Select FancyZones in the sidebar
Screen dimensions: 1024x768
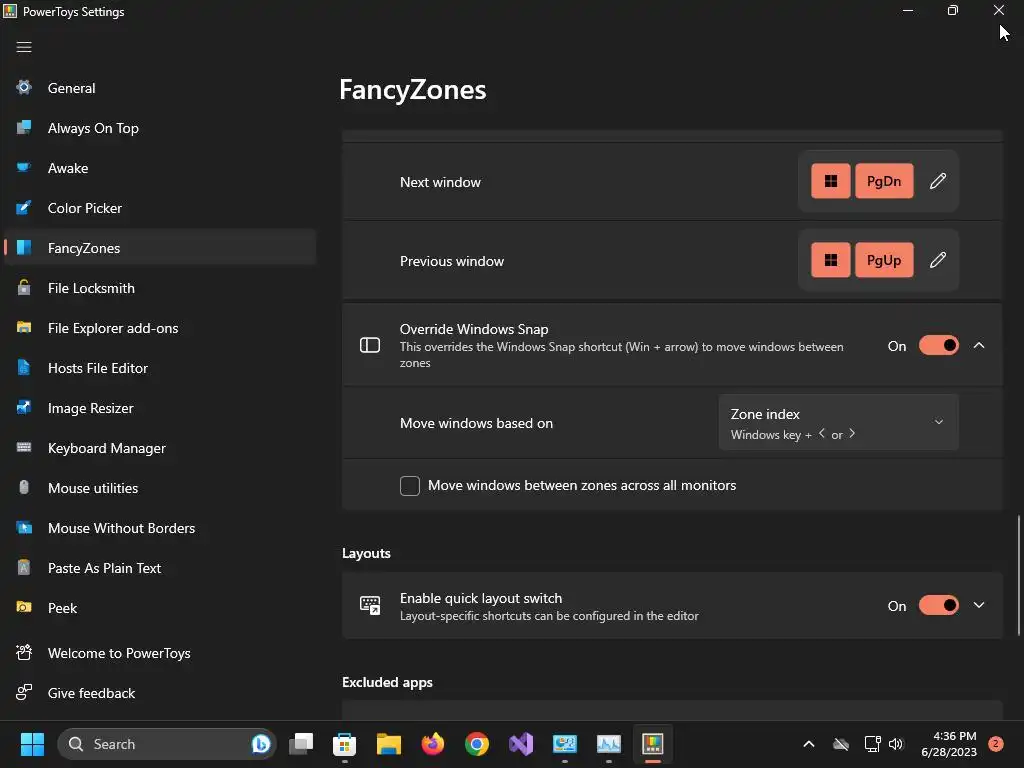pos(160,248)
